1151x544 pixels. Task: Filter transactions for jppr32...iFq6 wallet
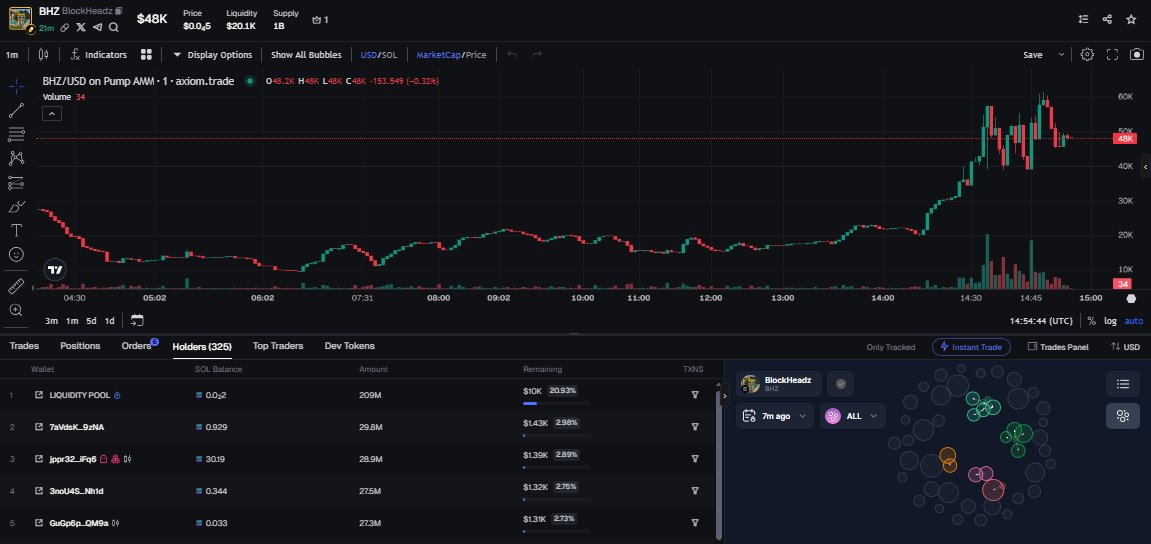point(694,459)
